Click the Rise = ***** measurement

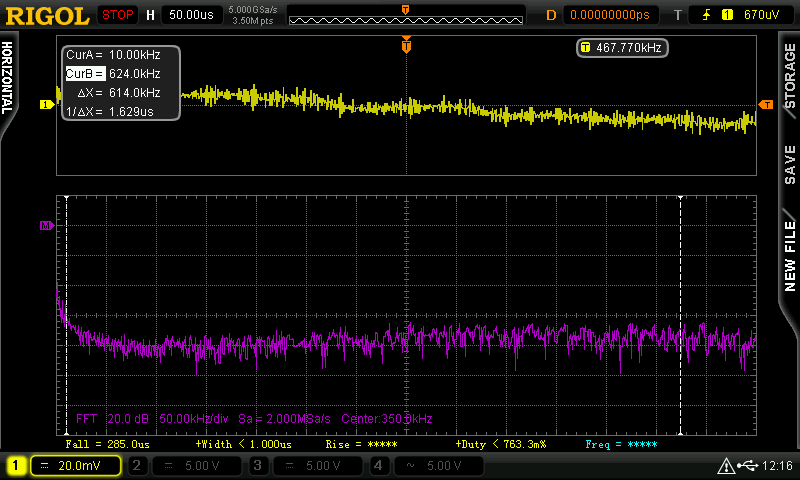pyautogui.click(x=361, y=444)
